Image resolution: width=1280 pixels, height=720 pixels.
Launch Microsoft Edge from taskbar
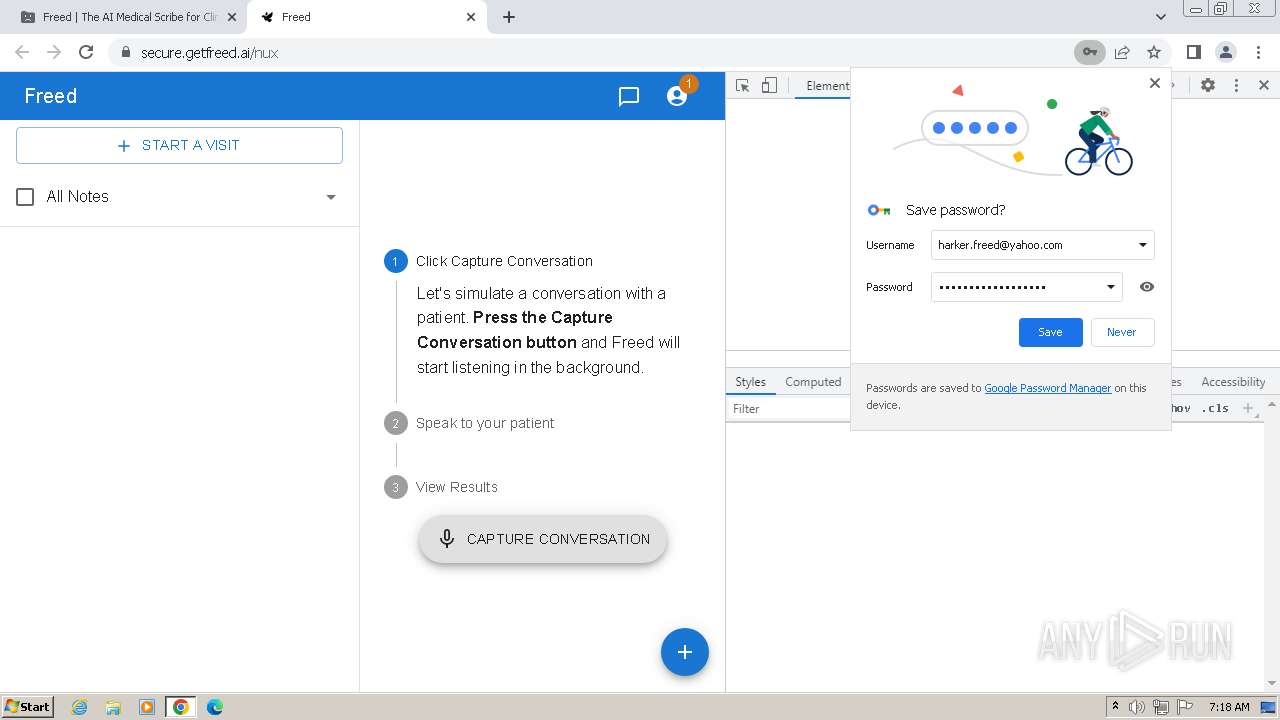[x=215, y=707]
